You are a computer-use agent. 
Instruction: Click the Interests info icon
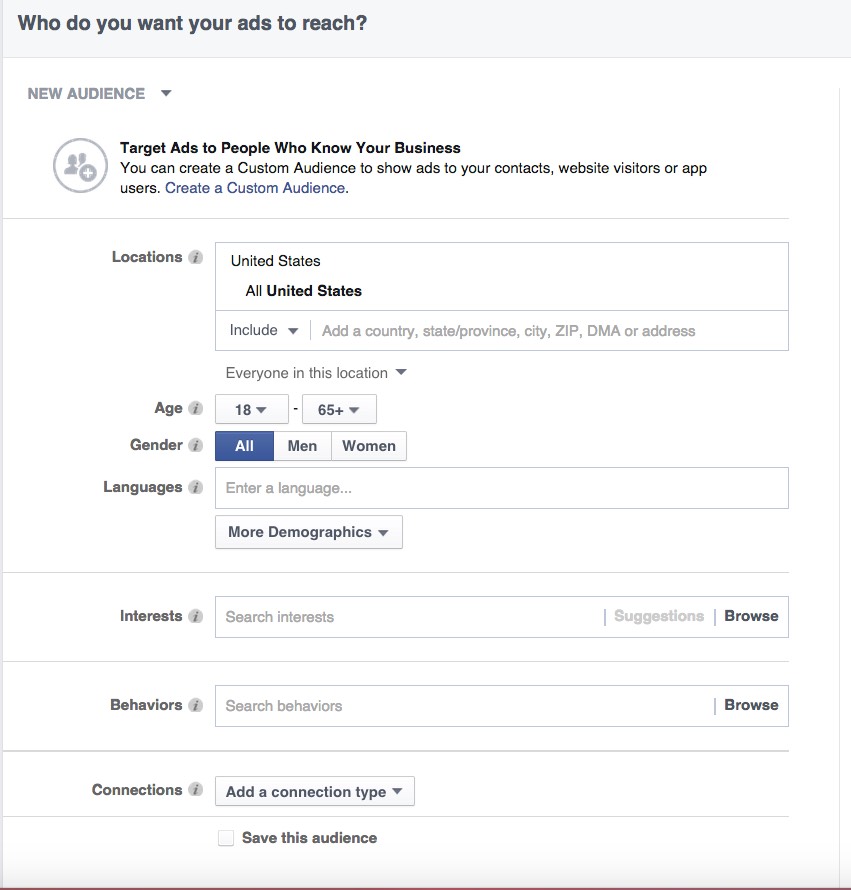[196, 617]
